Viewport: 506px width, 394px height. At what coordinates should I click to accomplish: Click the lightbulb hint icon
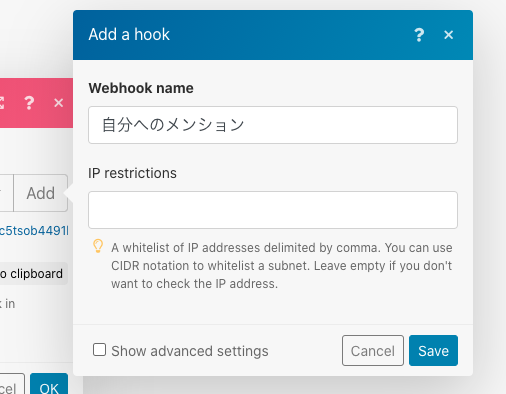pos(98,246)
